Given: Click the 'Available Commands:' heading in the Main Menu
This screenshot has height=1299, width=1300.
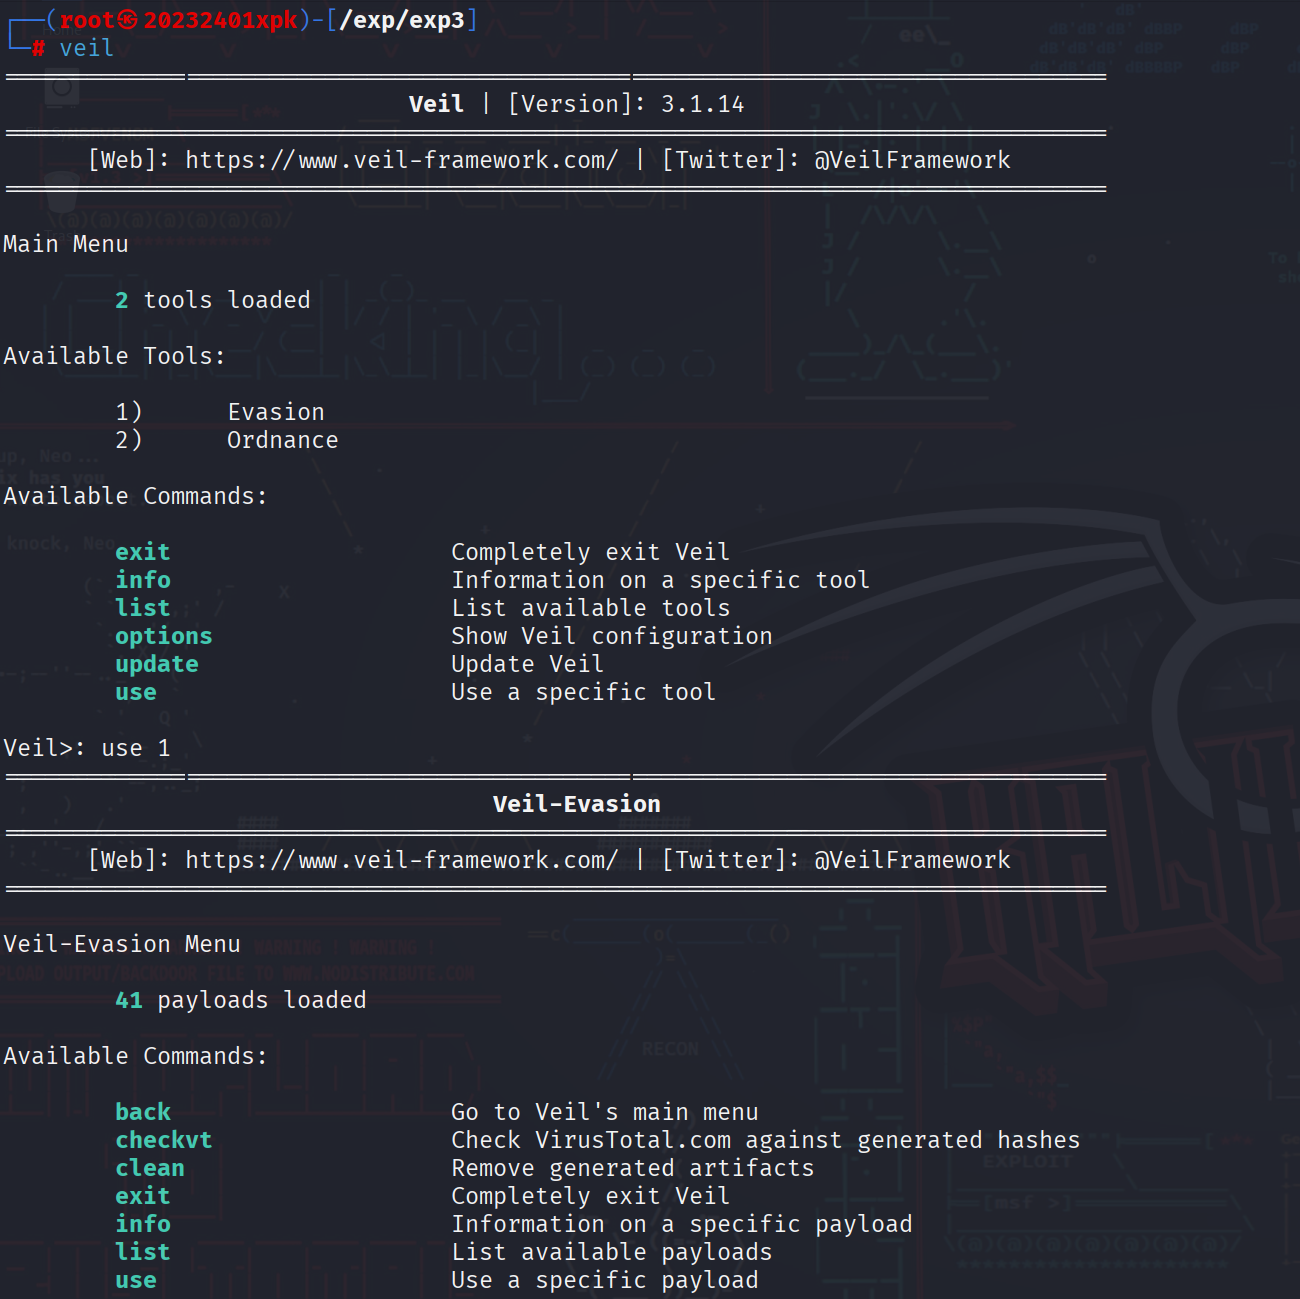Looking at the screenshot, I should pyautogui.click(x=135, y=496).
